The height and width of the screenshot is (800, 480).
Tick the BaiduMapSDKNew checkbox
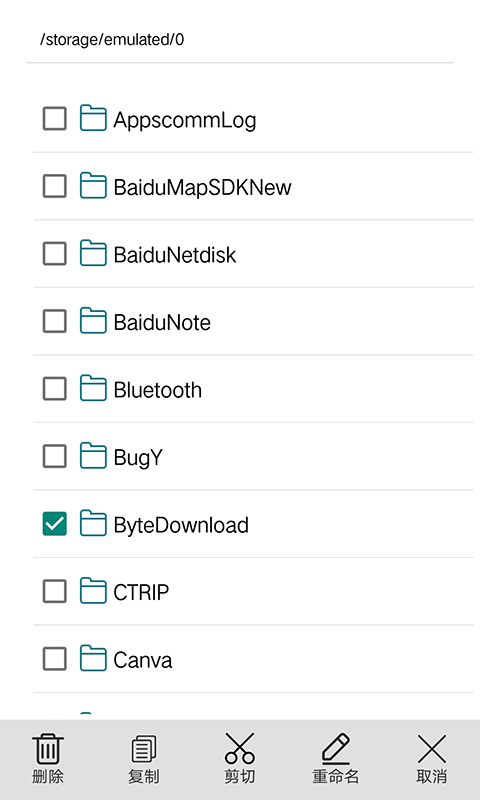(x=55, y=186)
